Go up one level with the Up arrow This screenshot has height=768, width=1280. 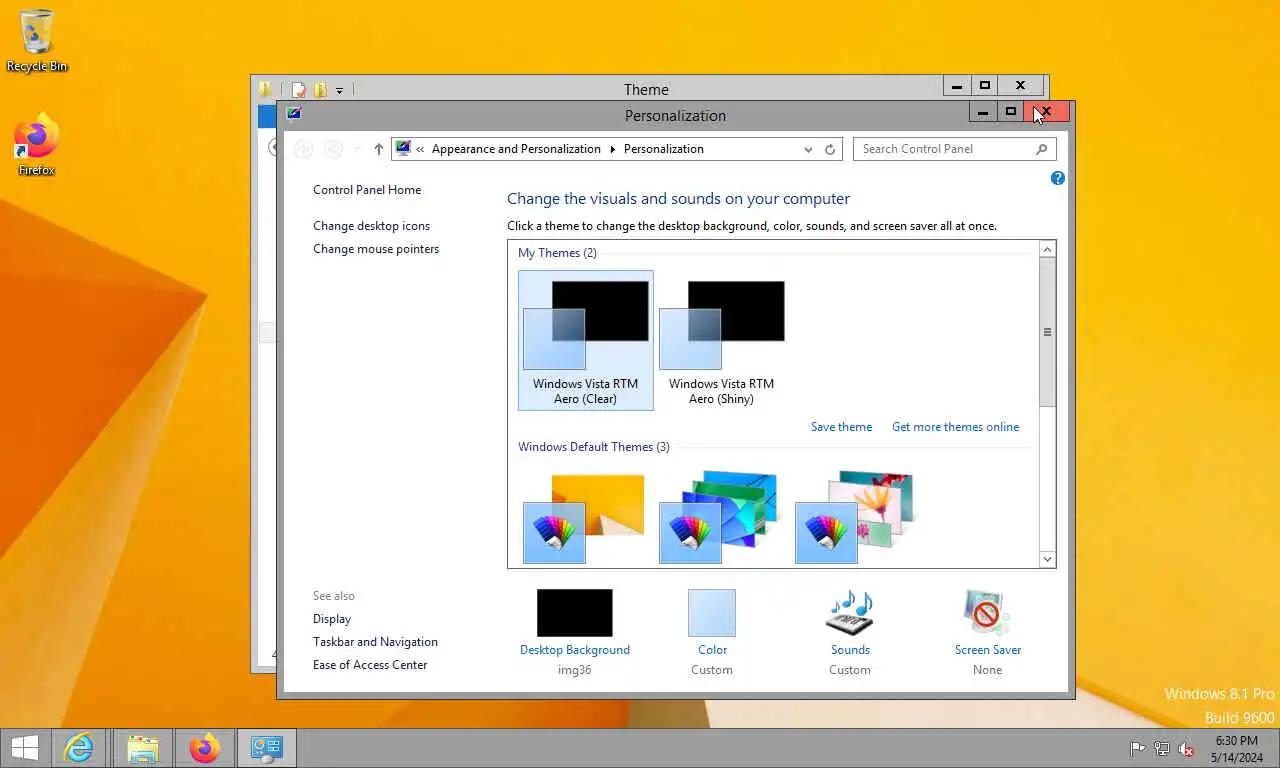[x=378, y=149]
